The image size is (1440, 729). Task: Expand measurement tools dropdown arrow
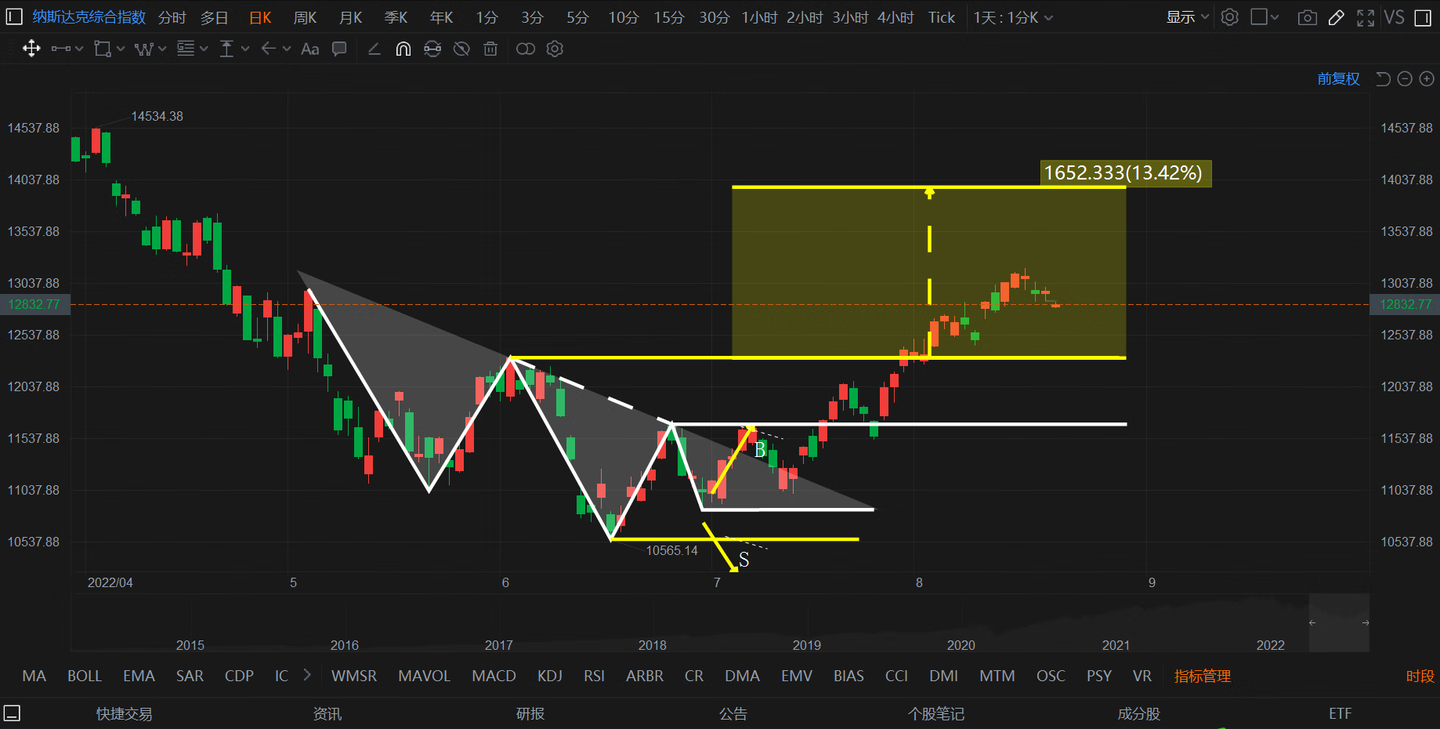click(245, 49)
